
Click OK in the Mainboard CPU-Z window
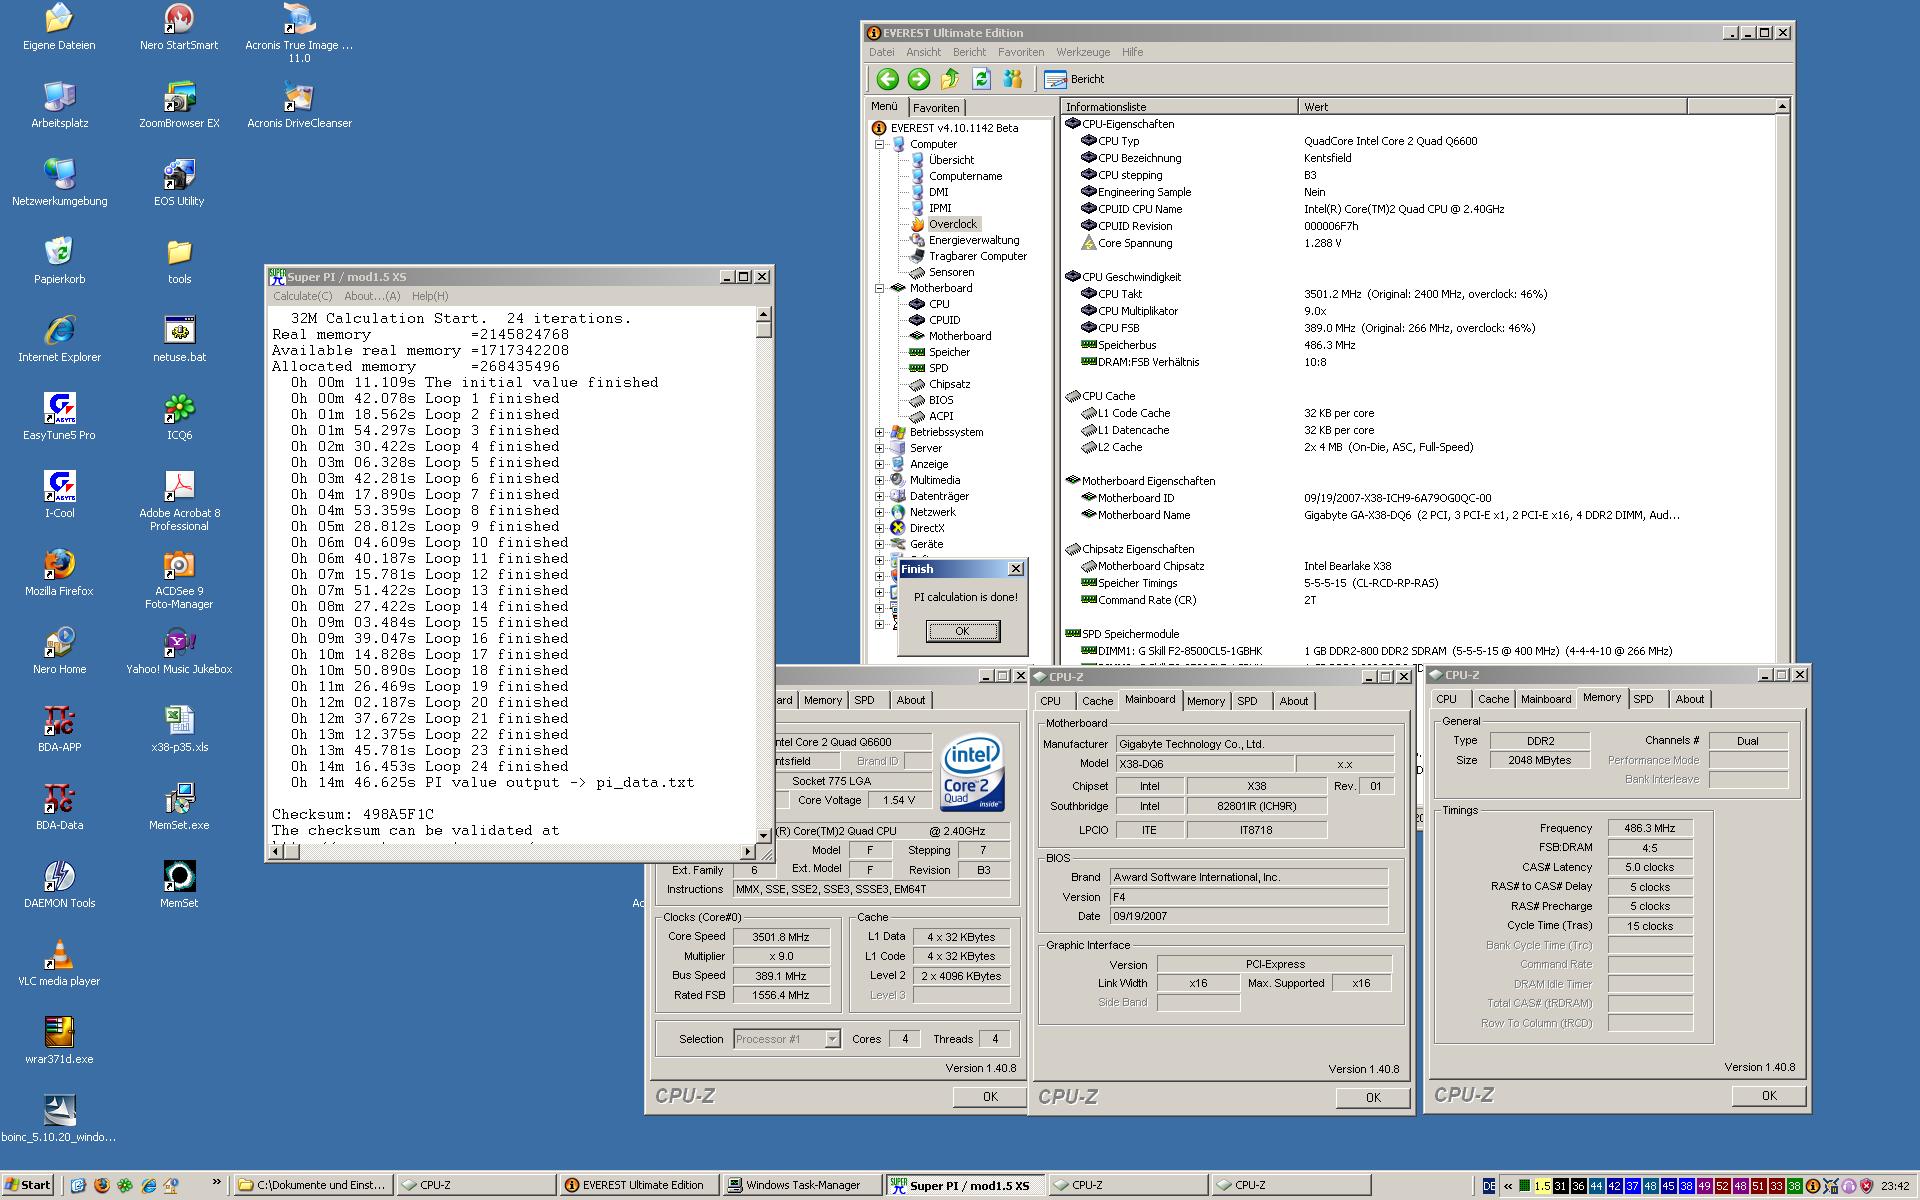click(1373, 1098)
